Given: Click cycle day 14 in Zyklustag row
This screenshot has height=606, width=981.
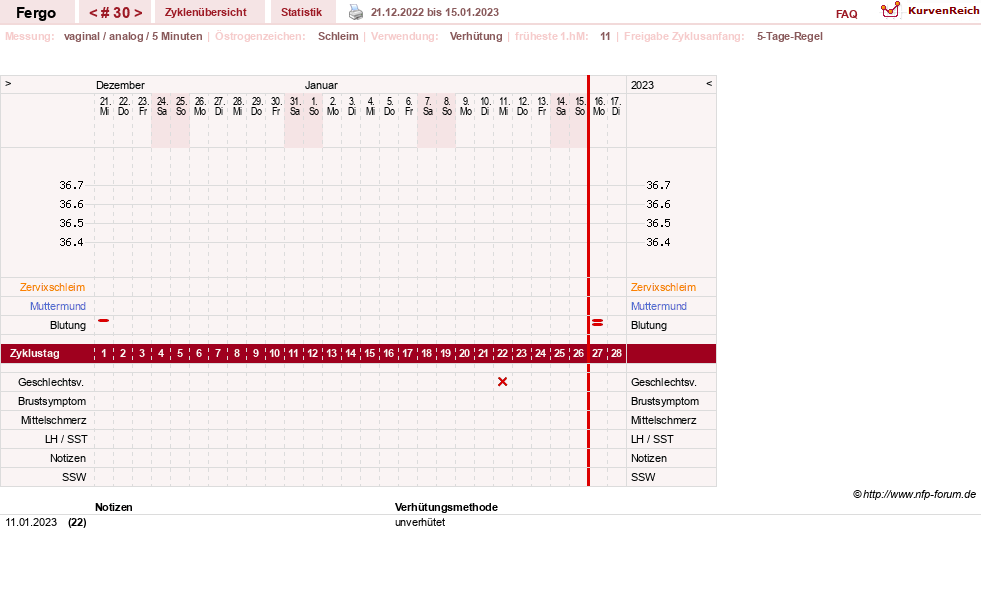Looking at the screenshot, I should (x=350, y=353).
